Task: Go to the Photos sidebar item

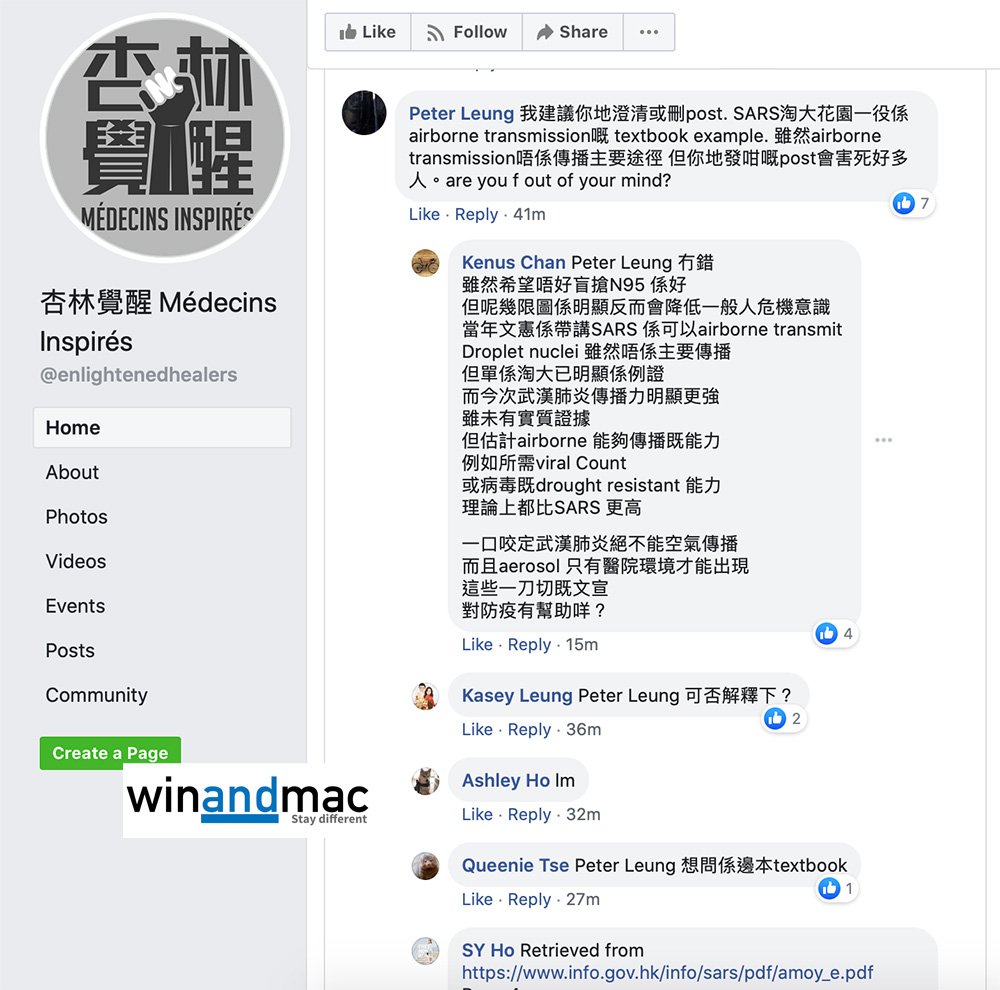Action: coord(77,517)
